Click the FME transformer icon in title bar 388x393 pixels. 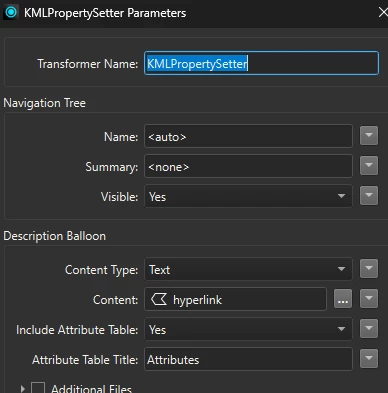[x=11, y=13]
